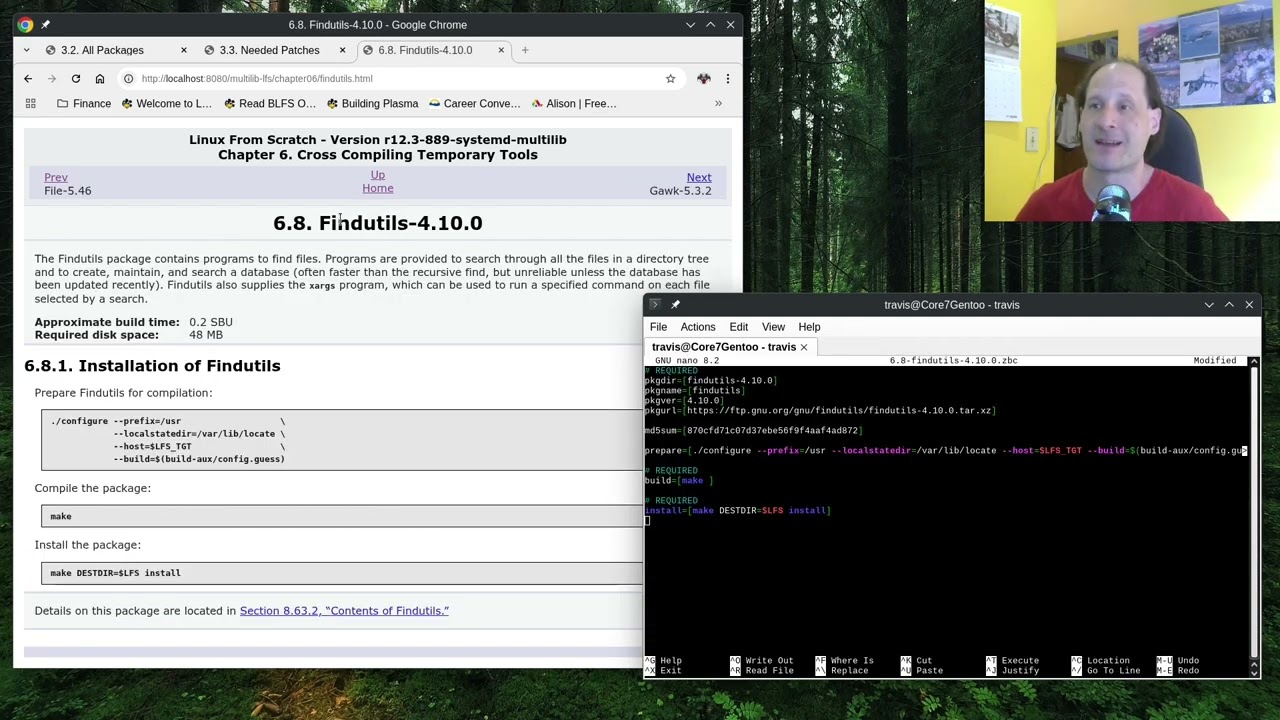Open the apps grid in bookmarks bar

pos(30,103)
